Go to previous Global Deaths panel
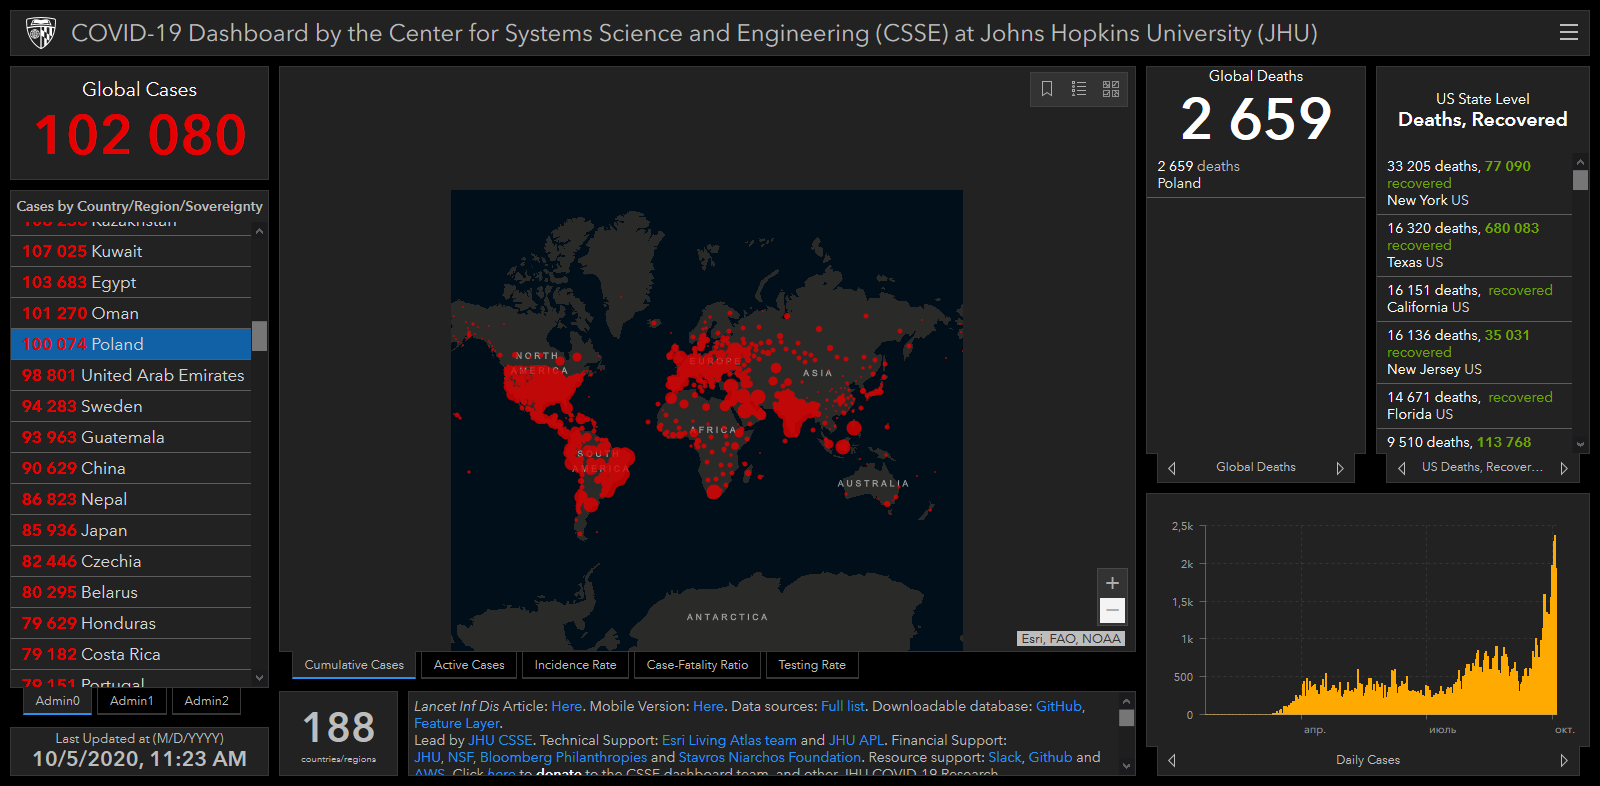Image resolution: width=1600 pixels, height=786 pixels. click(1172, 468)
